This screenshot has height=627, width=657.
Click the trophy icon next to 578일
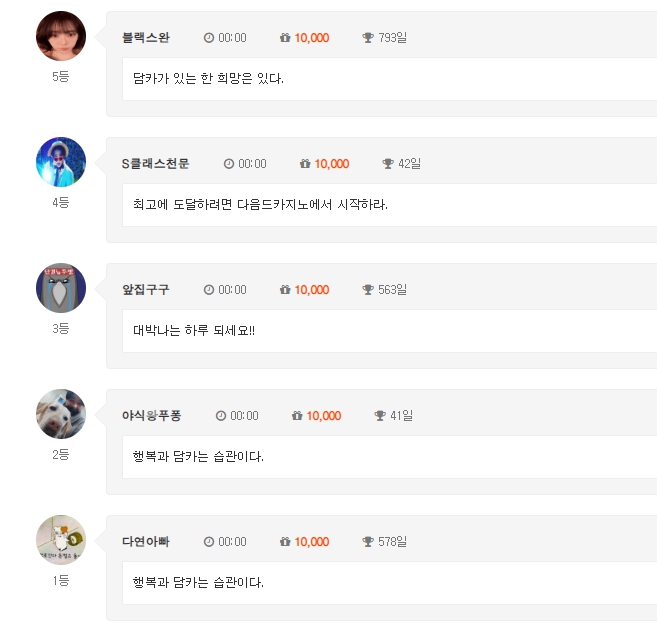(368, 542)
